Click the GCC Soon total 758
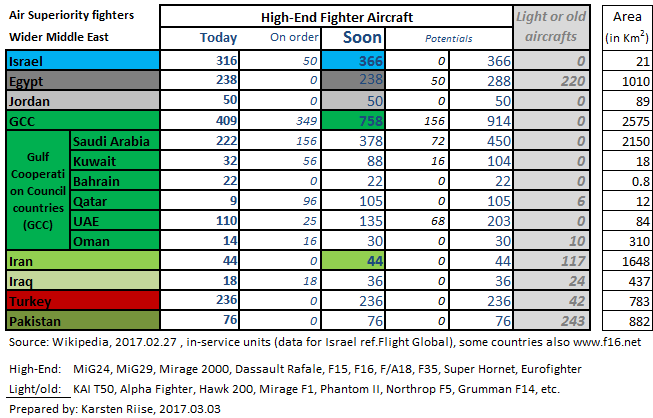The image size is (653, 418). pos(353,121)
